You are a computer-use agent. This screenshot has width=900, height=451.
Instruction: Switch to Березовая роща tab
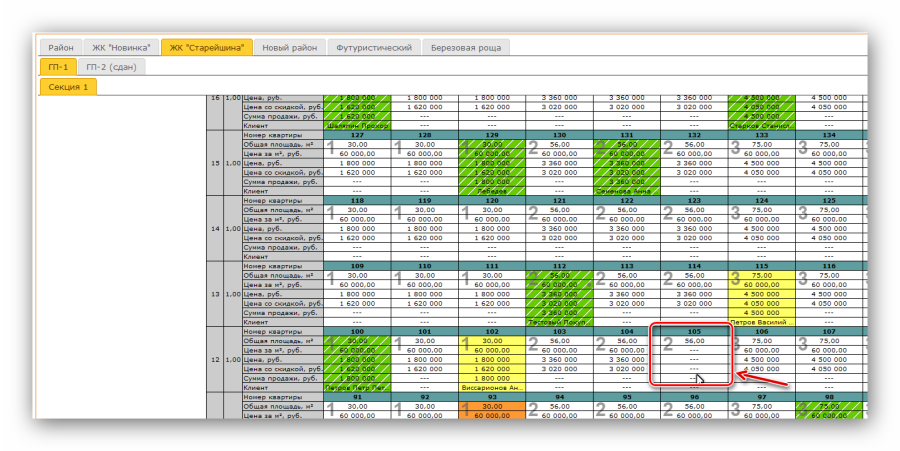(464, 47)
